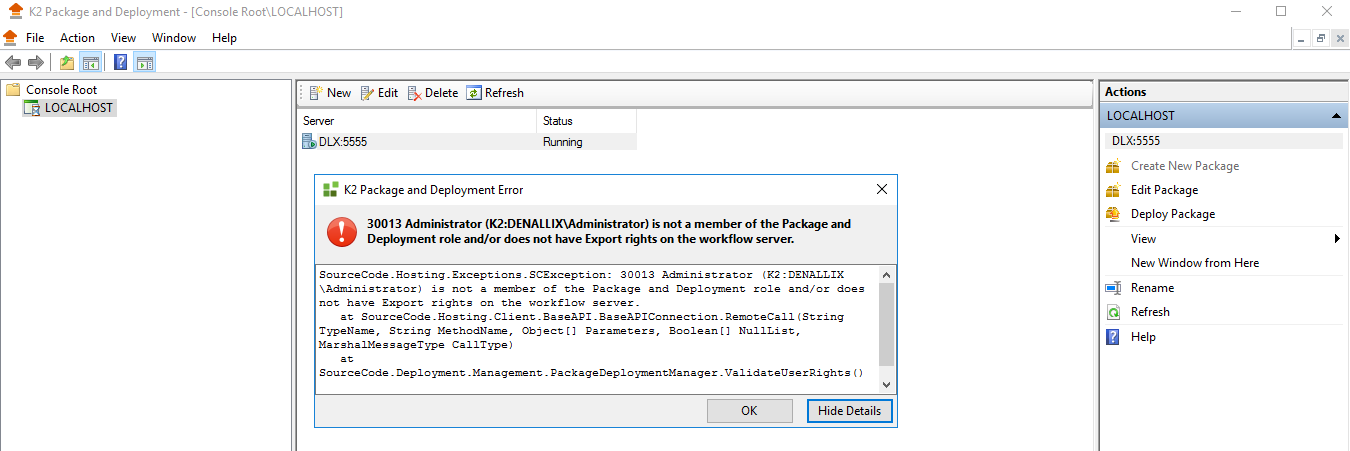Select Console Root tree node
The image size is (1350, 451).
(x=61, y=90)
